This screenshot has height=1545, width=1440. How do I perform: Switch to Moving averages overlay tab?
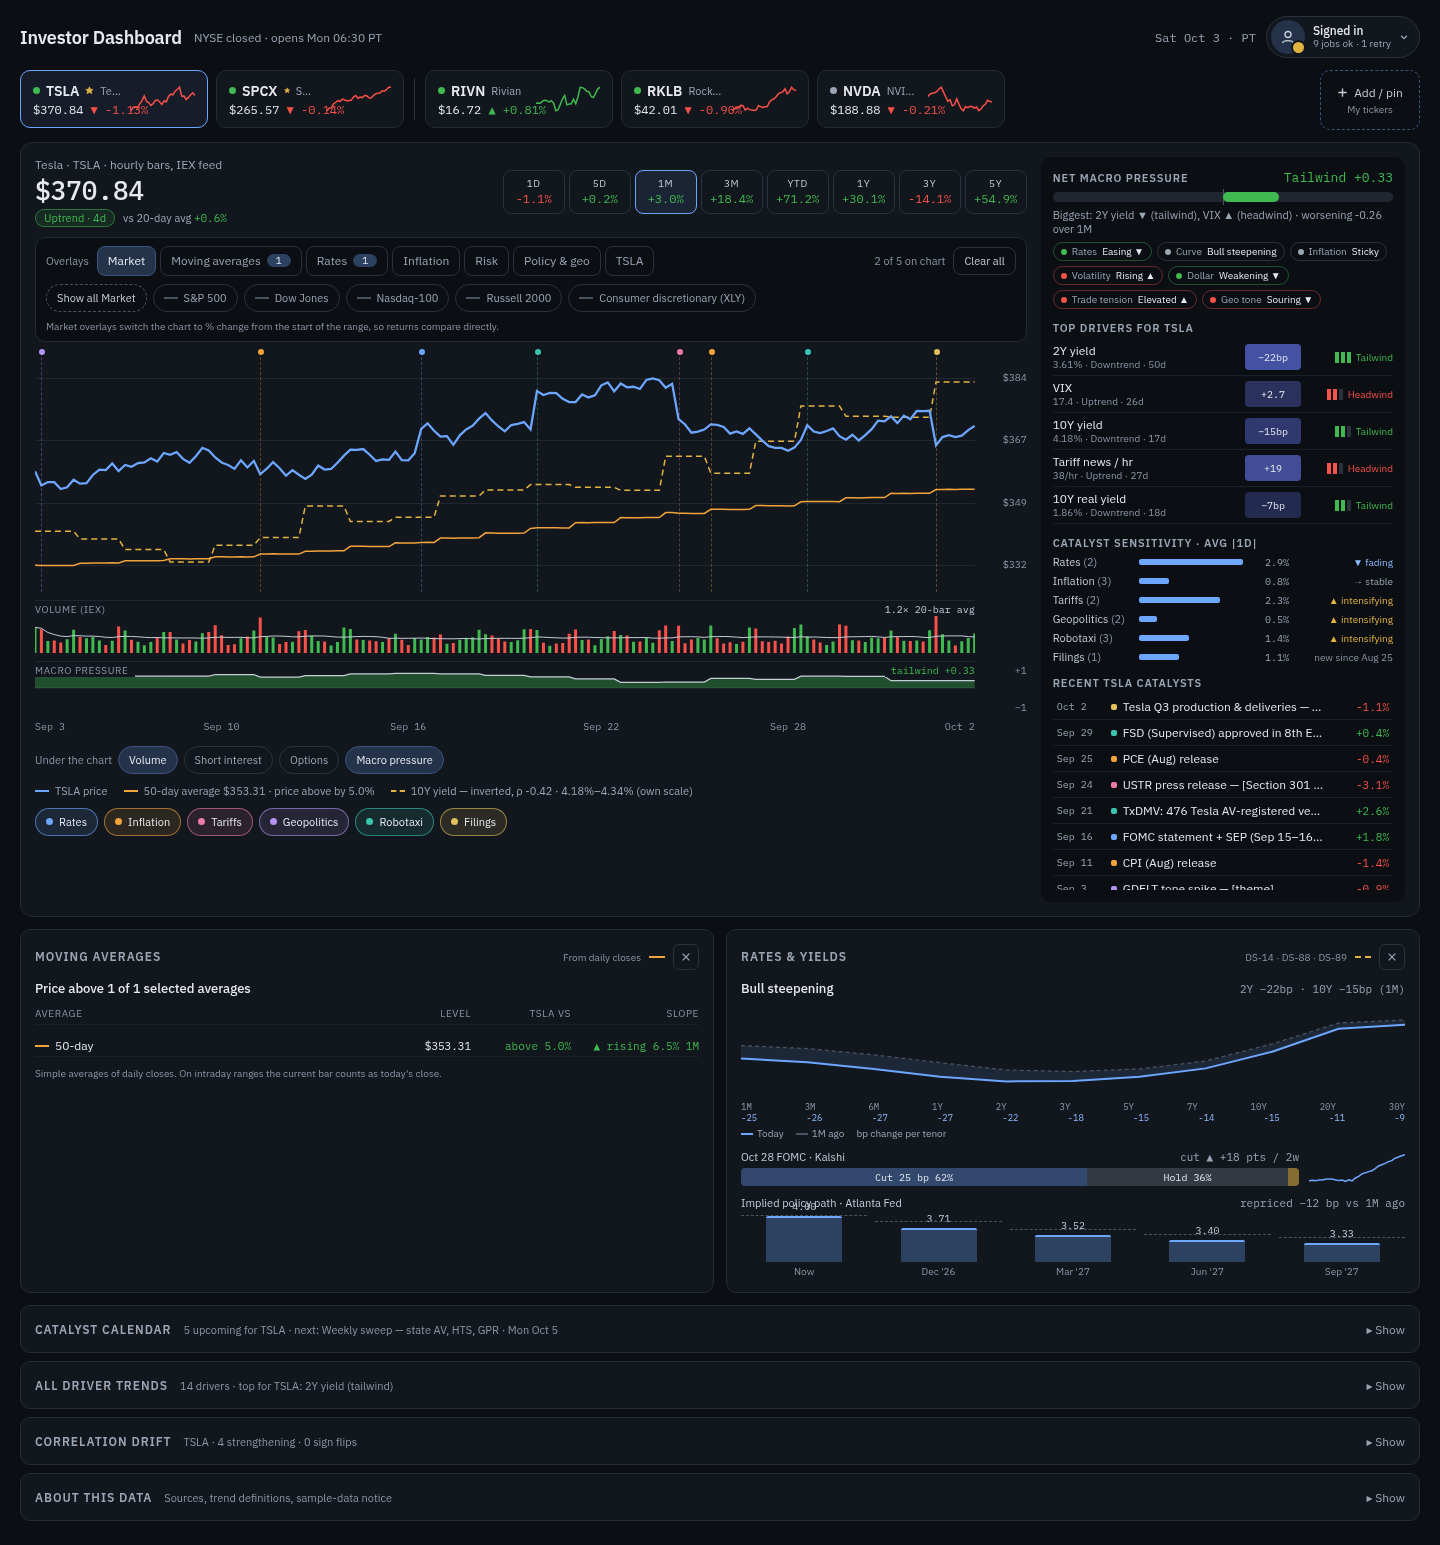[x=231, y=261]
